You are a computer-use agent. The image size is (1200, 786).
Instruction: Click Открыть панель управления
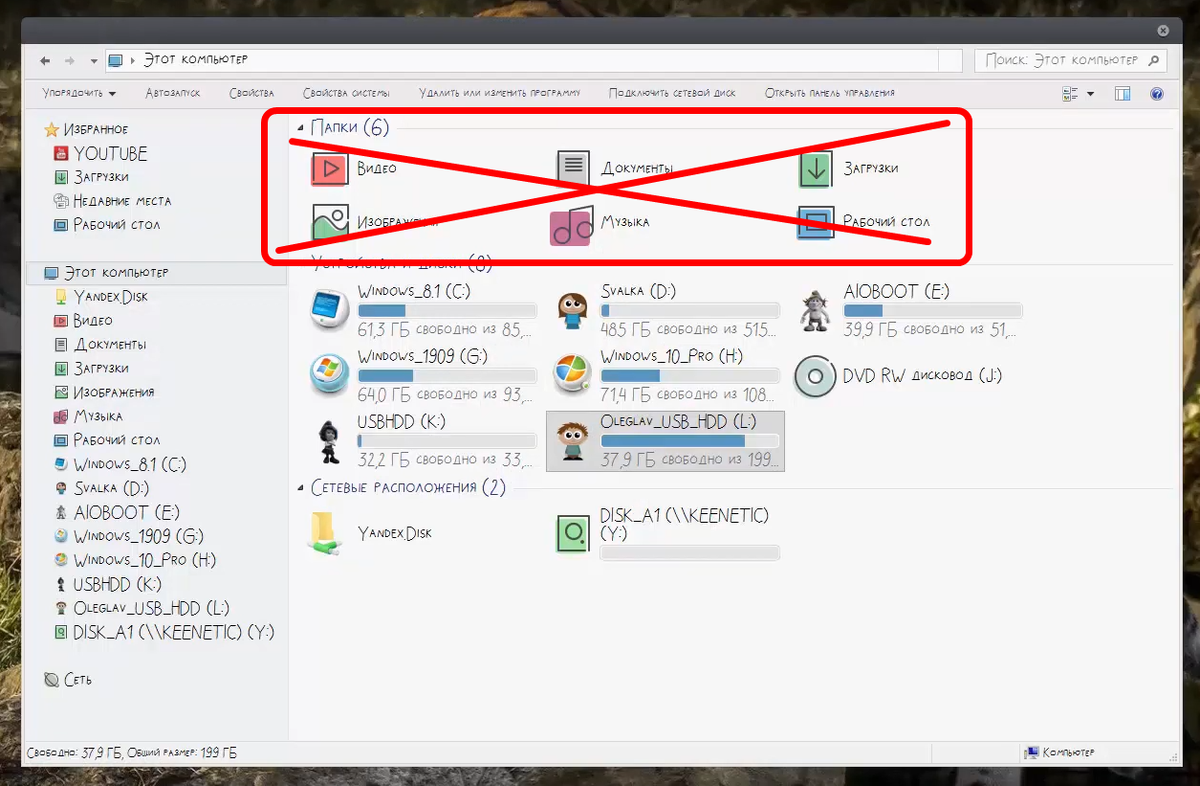(830, 93)
